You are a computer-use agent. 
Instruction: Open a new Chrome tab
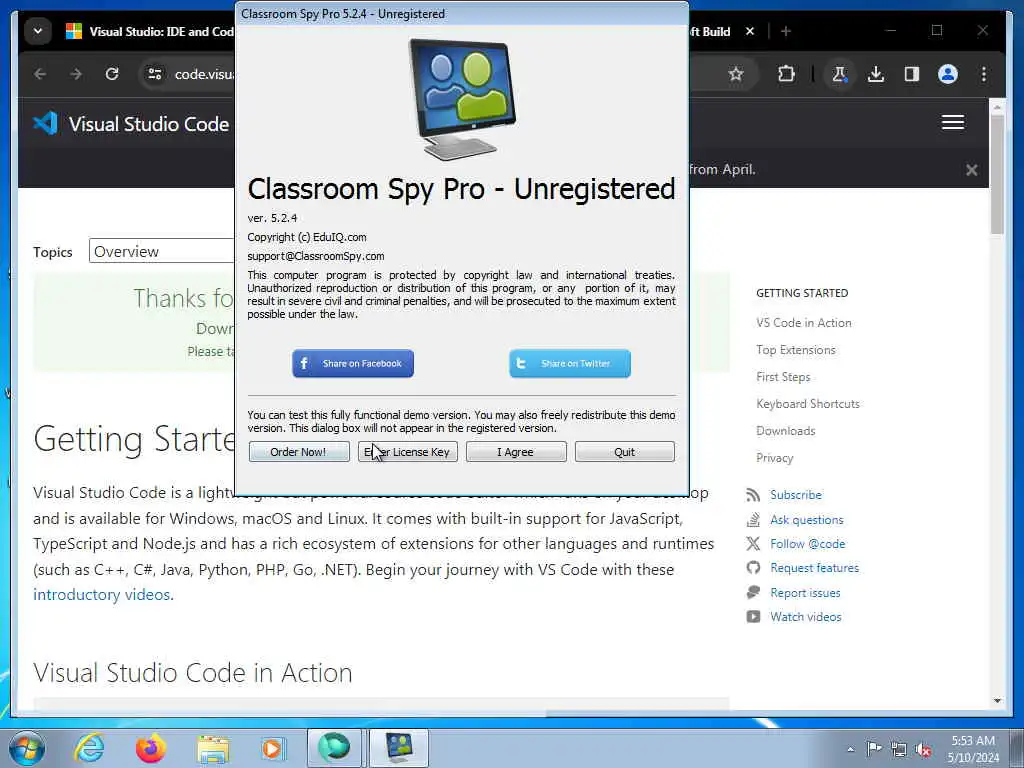click(786, 31)
